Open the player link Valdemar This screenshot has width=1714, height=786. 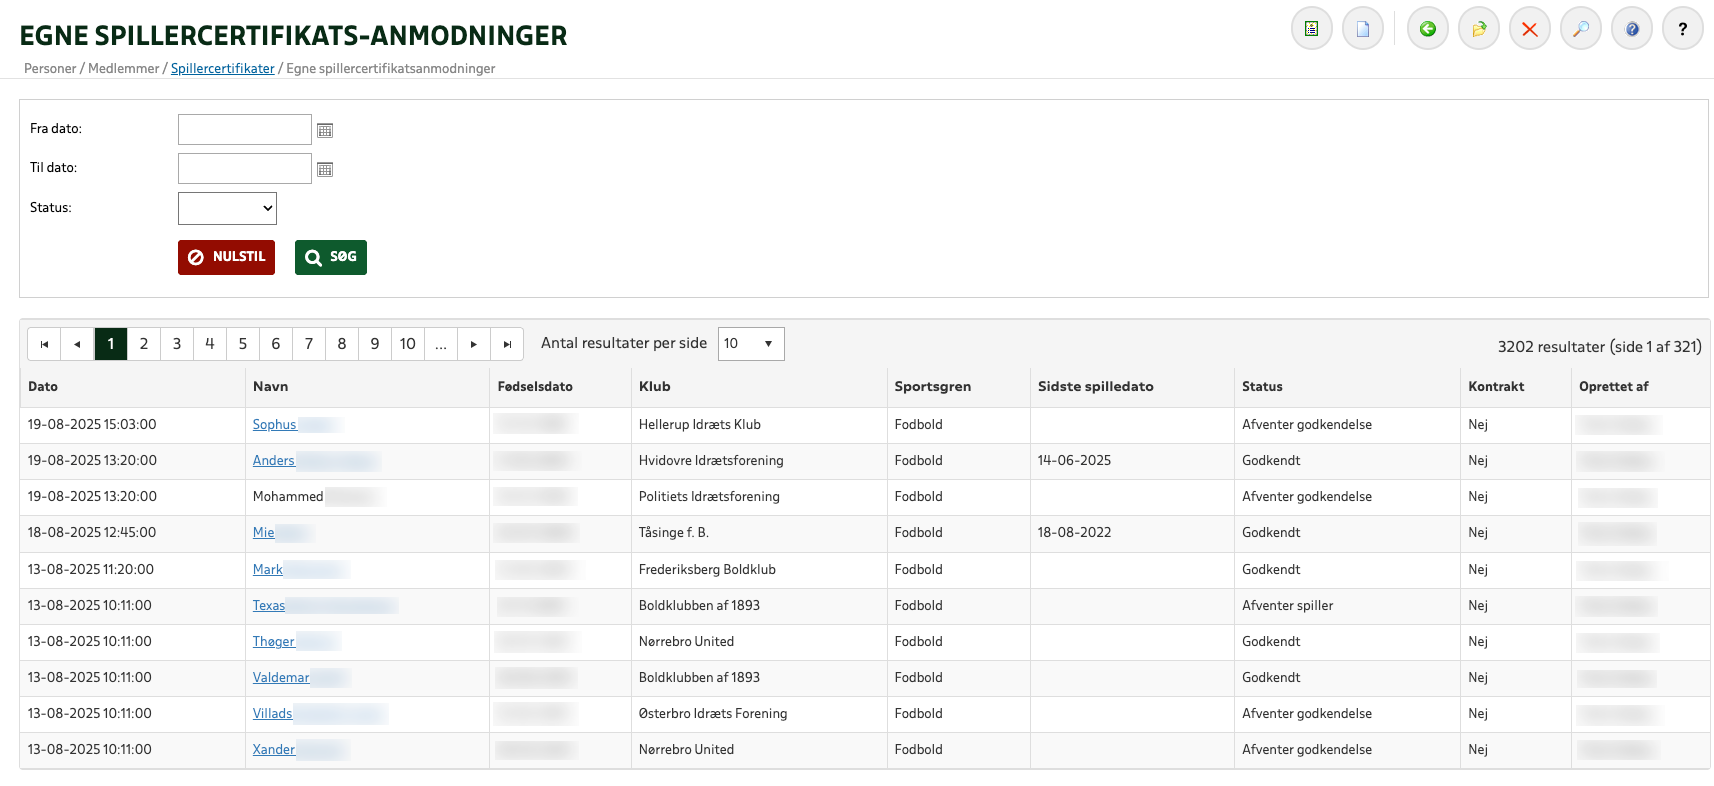[x=281, y=678]
